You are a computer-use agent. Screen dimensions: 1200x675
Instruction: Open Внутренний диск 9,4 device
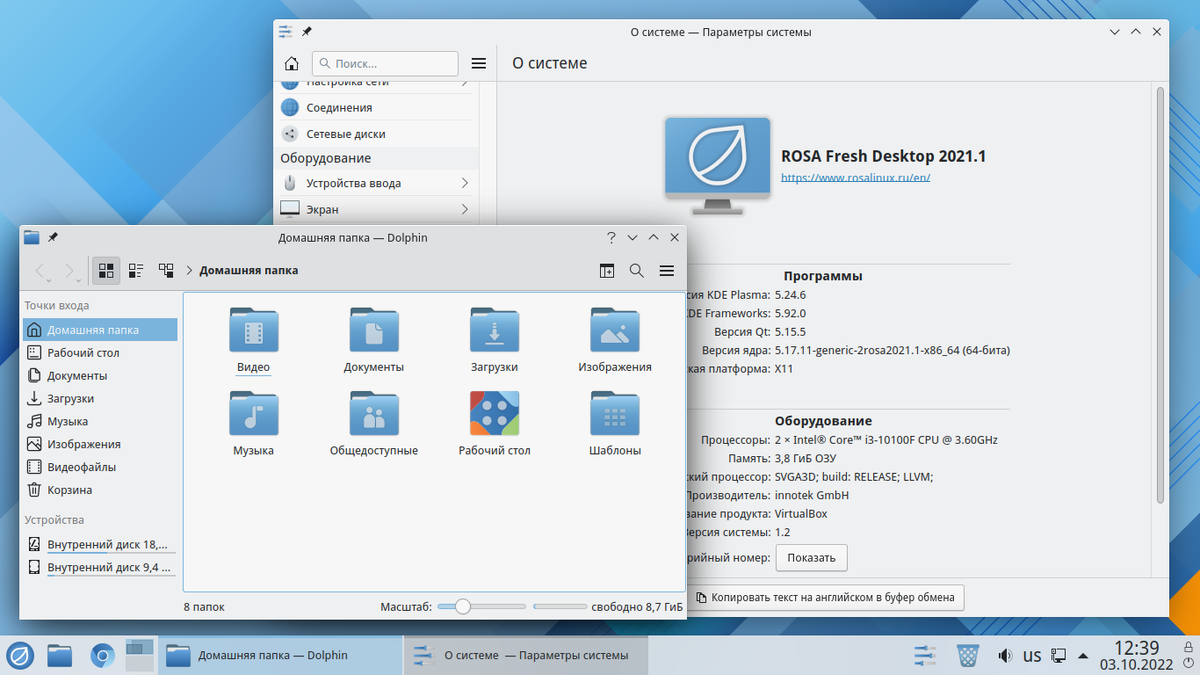100,567
